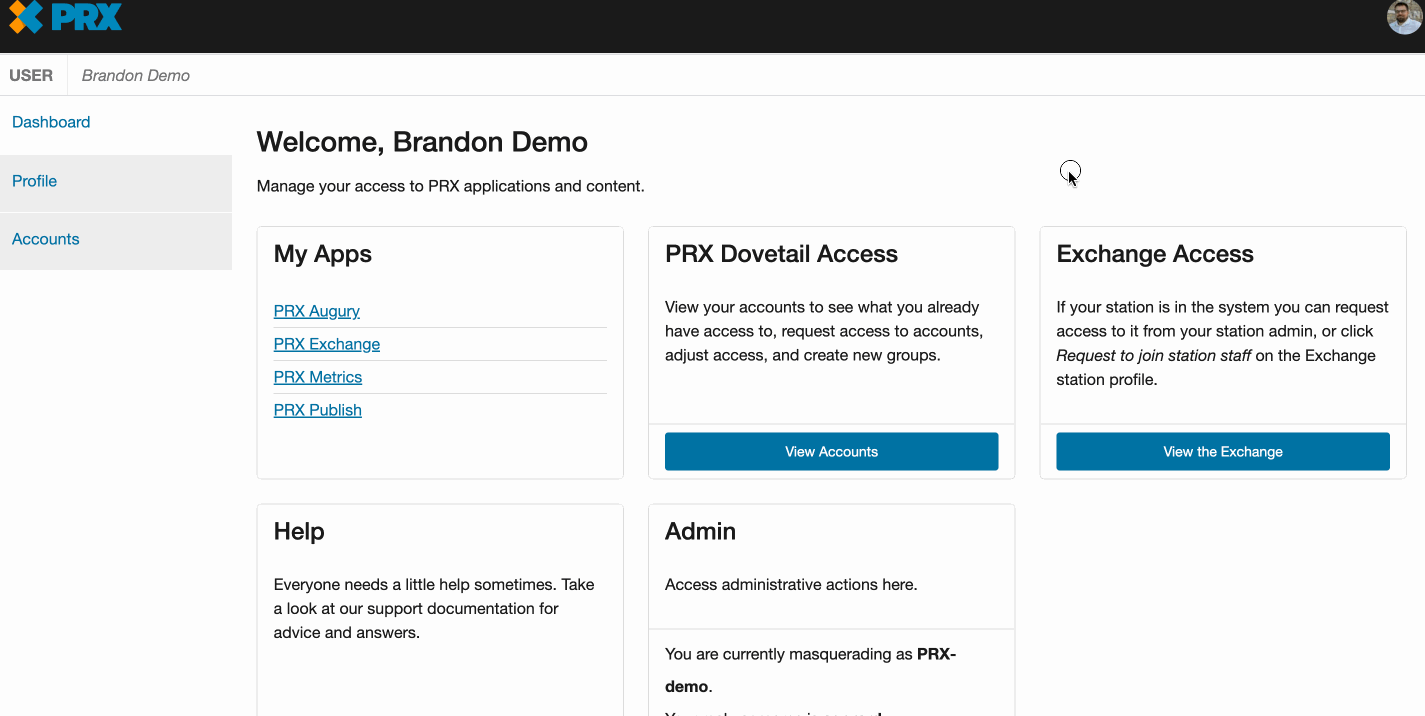Select Dashboard in the sidebar

51,121
